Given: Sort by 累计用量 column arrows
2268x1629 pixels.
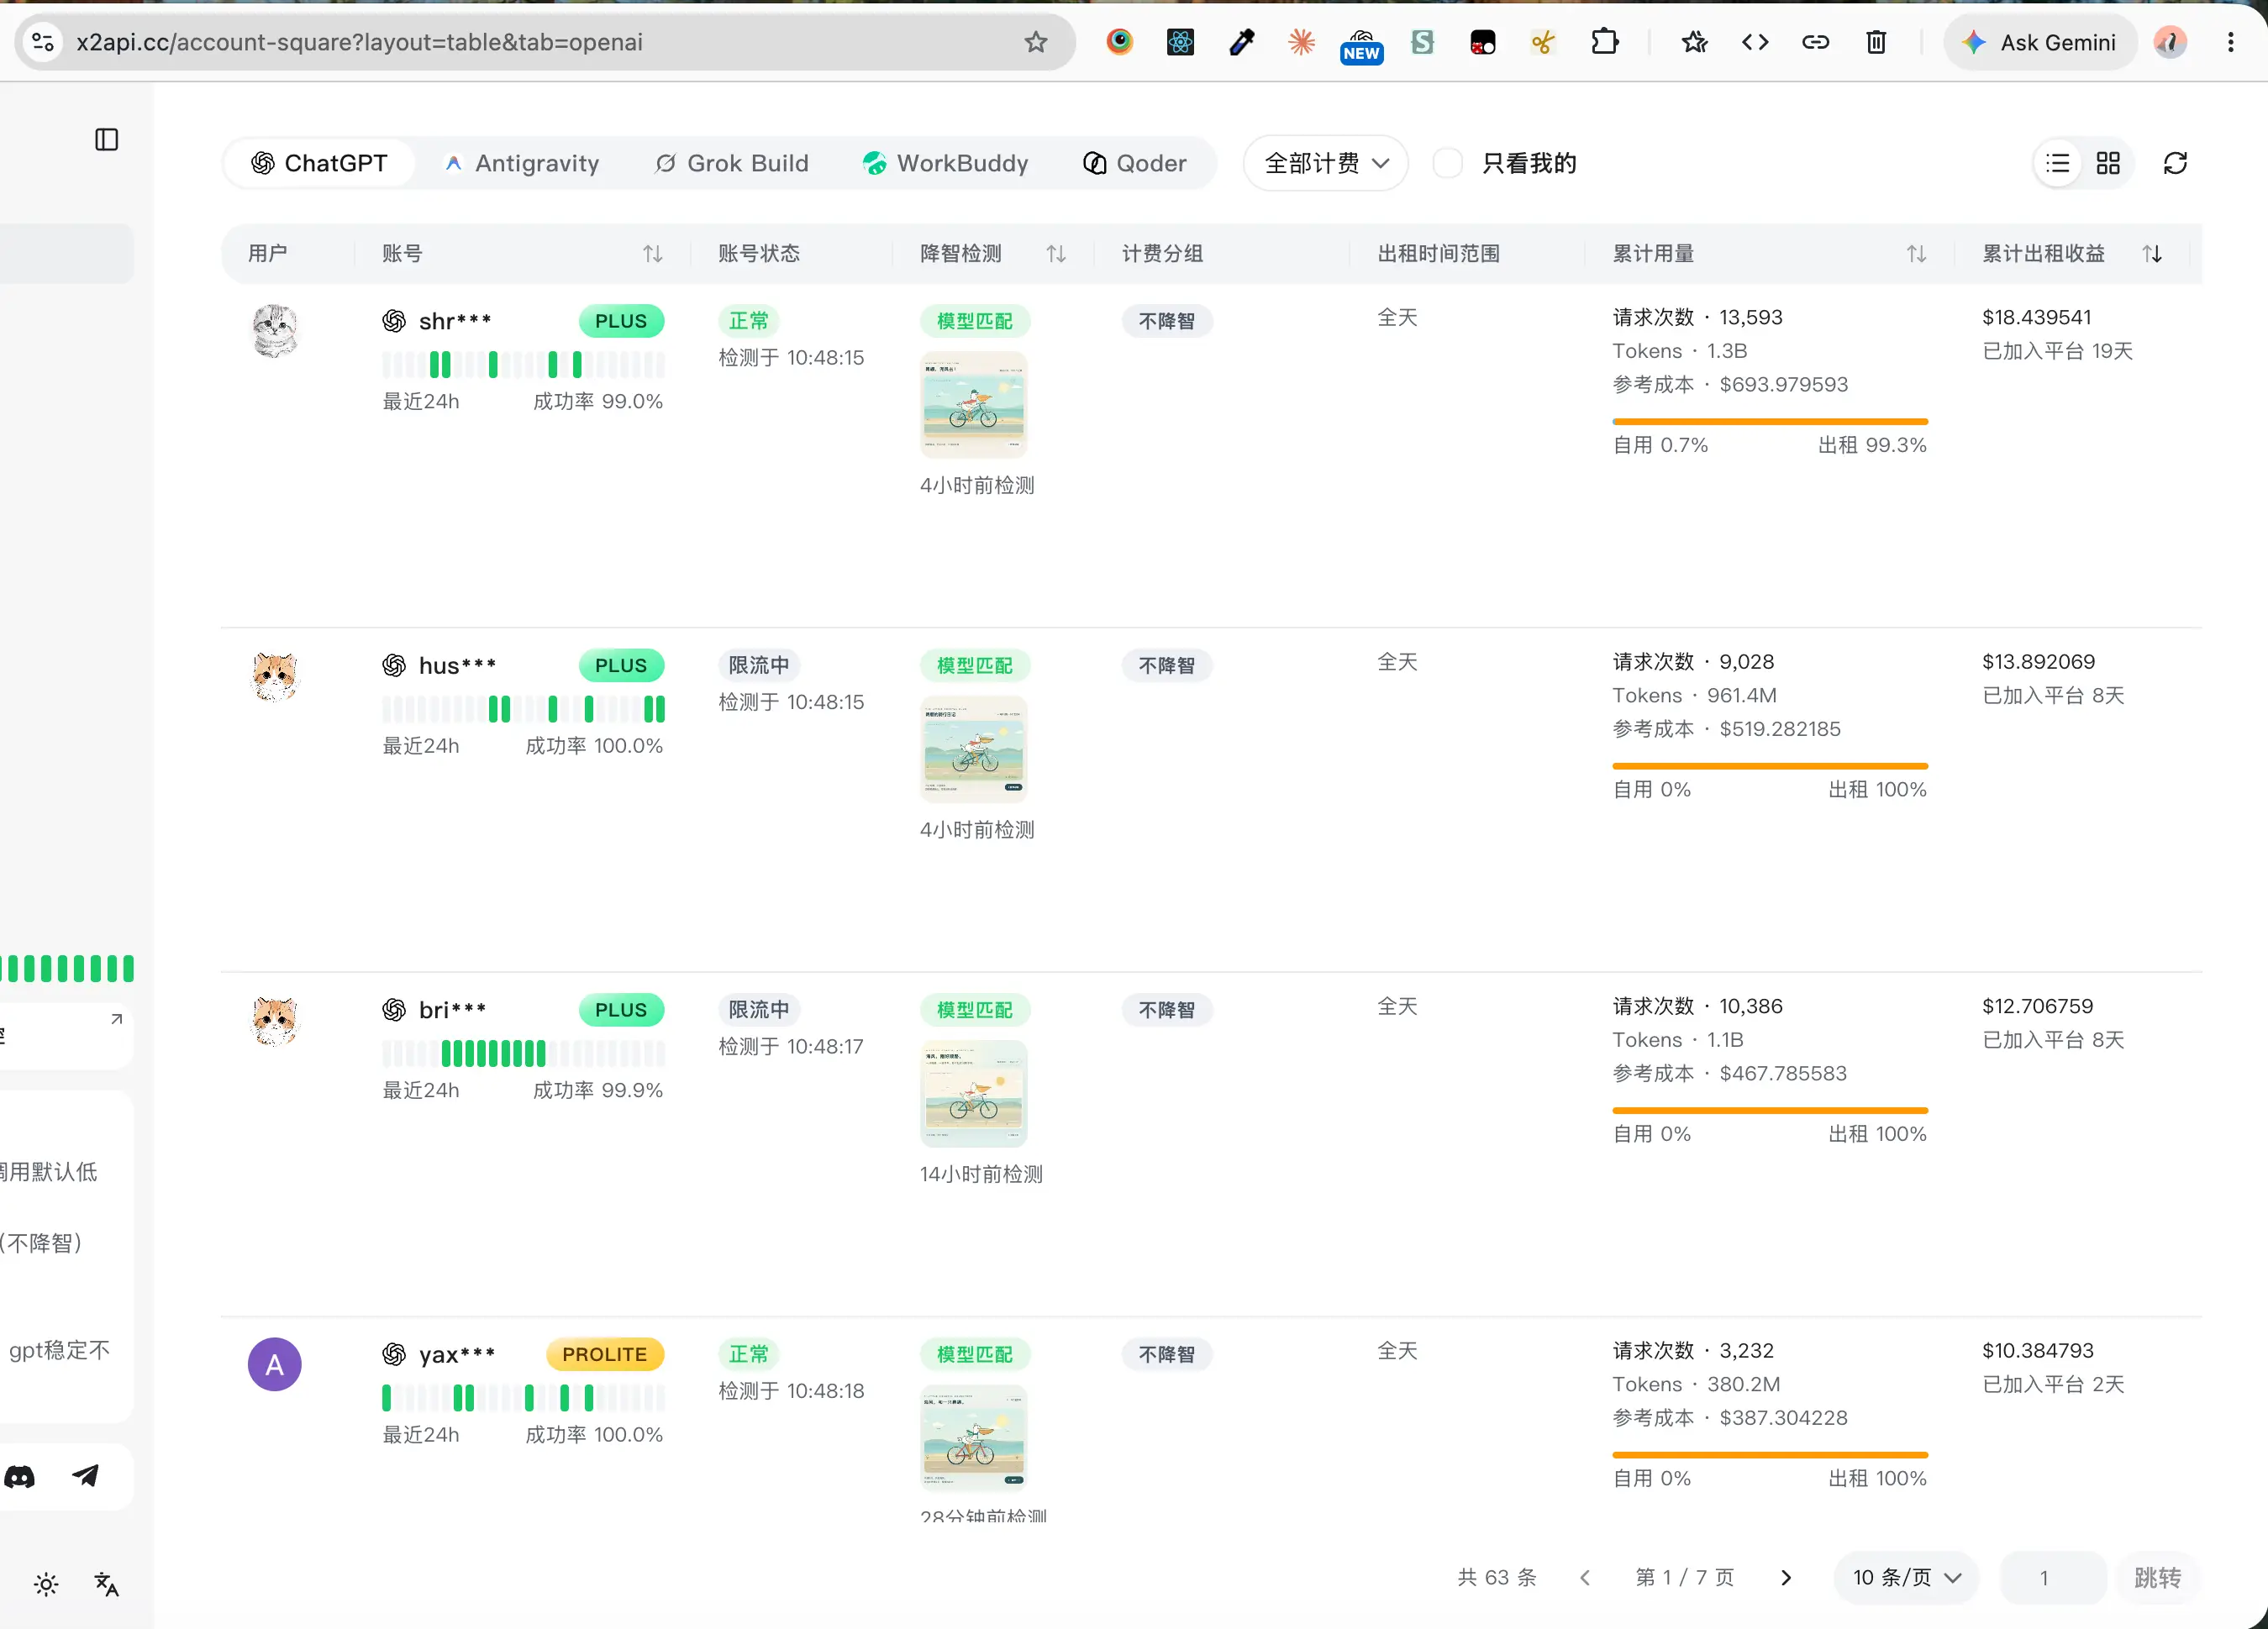Looking at the screenshot, I should coord(1916,254).
